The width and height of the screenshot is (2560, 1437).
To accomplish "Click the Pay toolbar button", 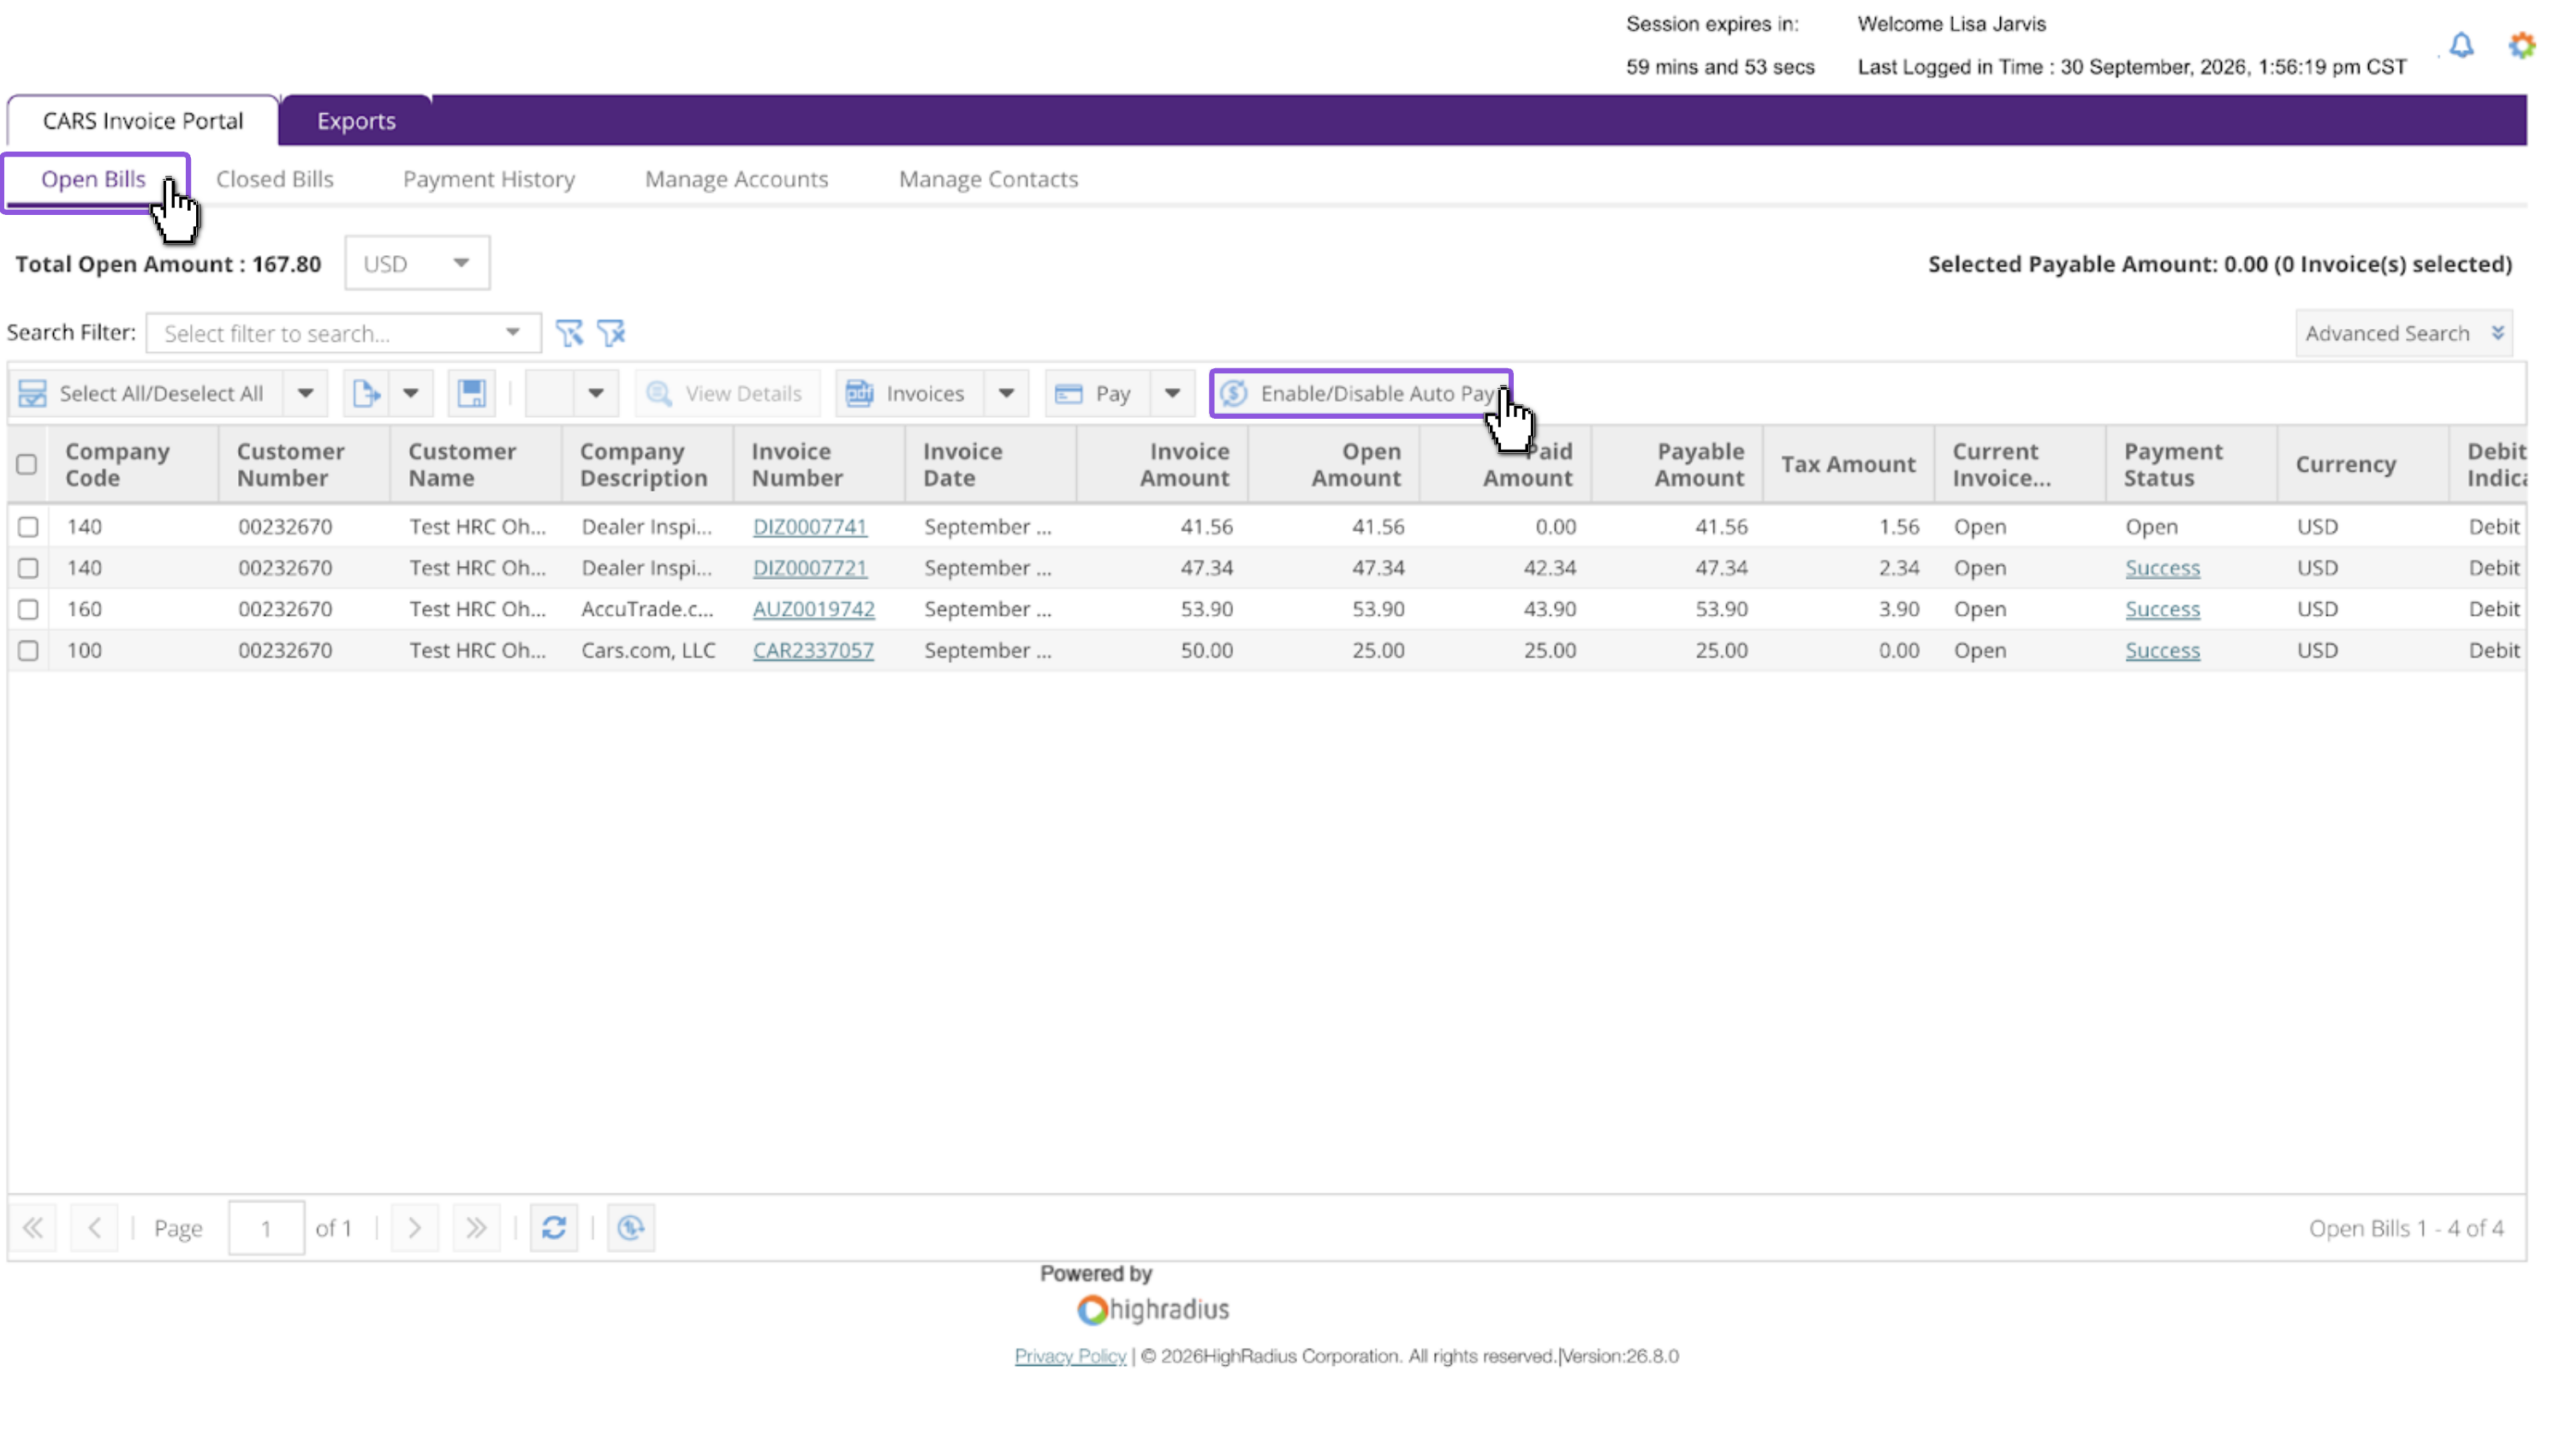I will pyautogui.click(x=1097, y=393).
